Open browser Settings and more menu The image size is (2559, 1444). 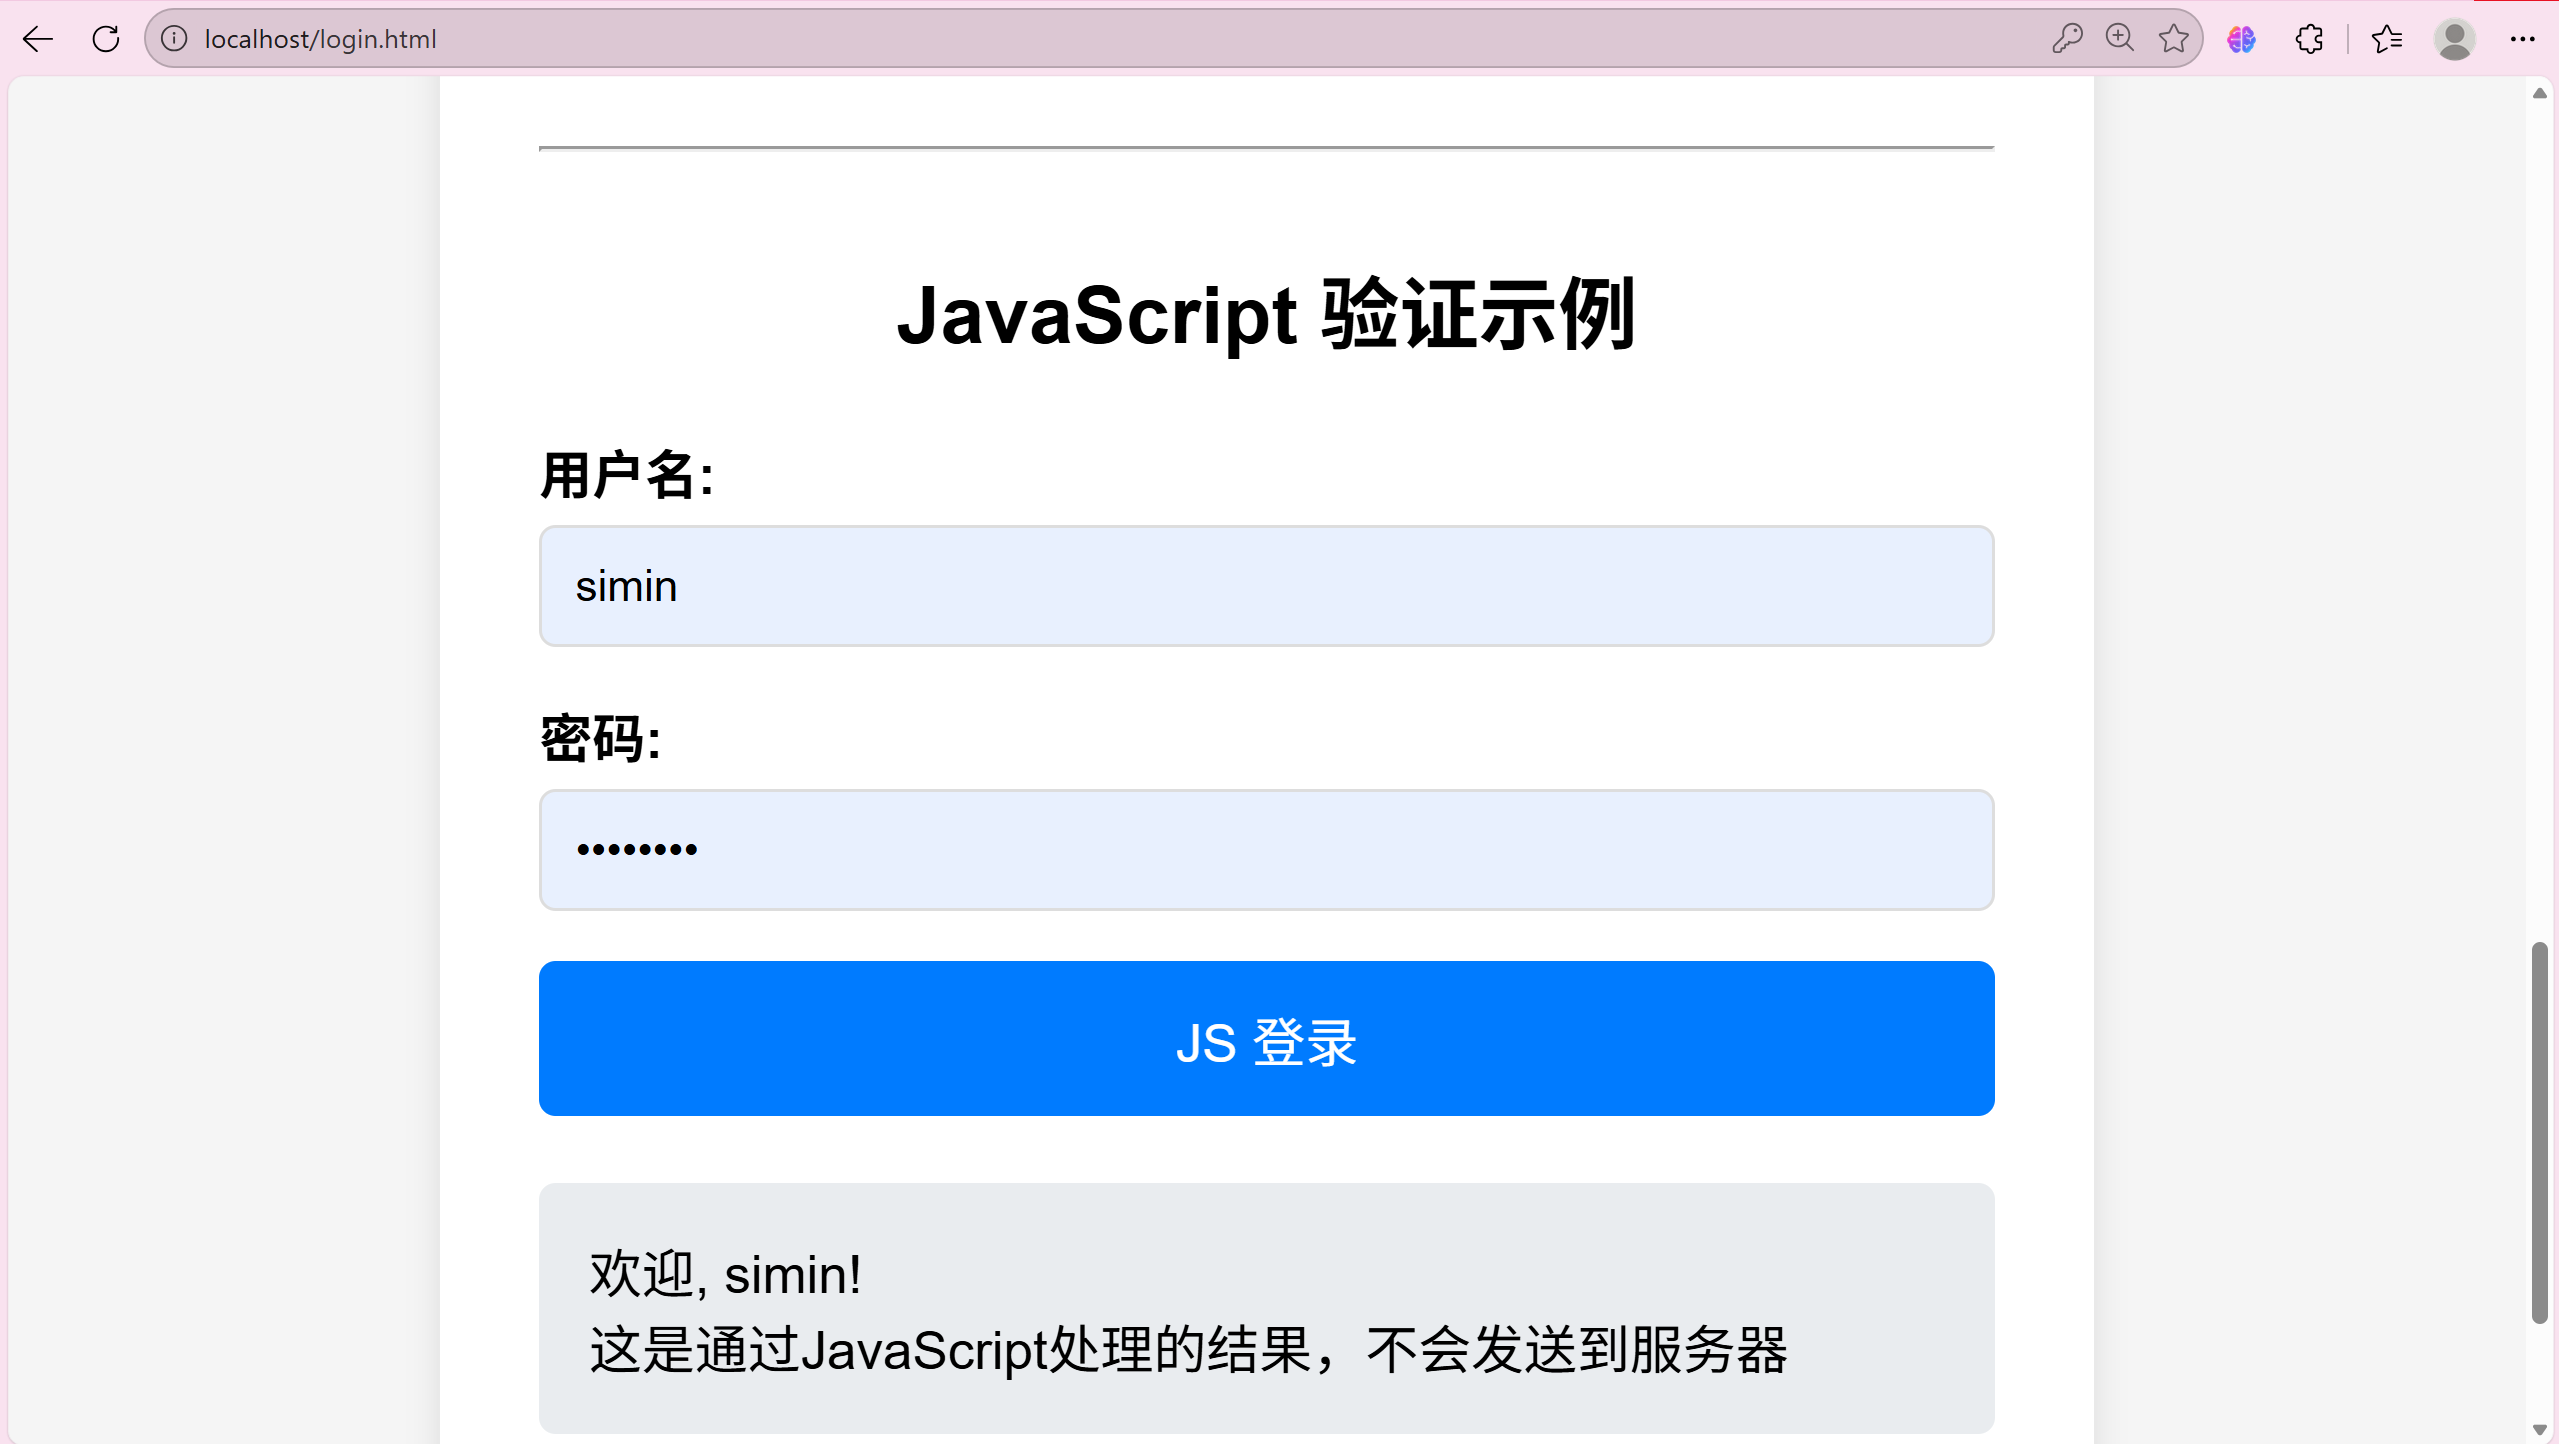tap(2522, 39)
